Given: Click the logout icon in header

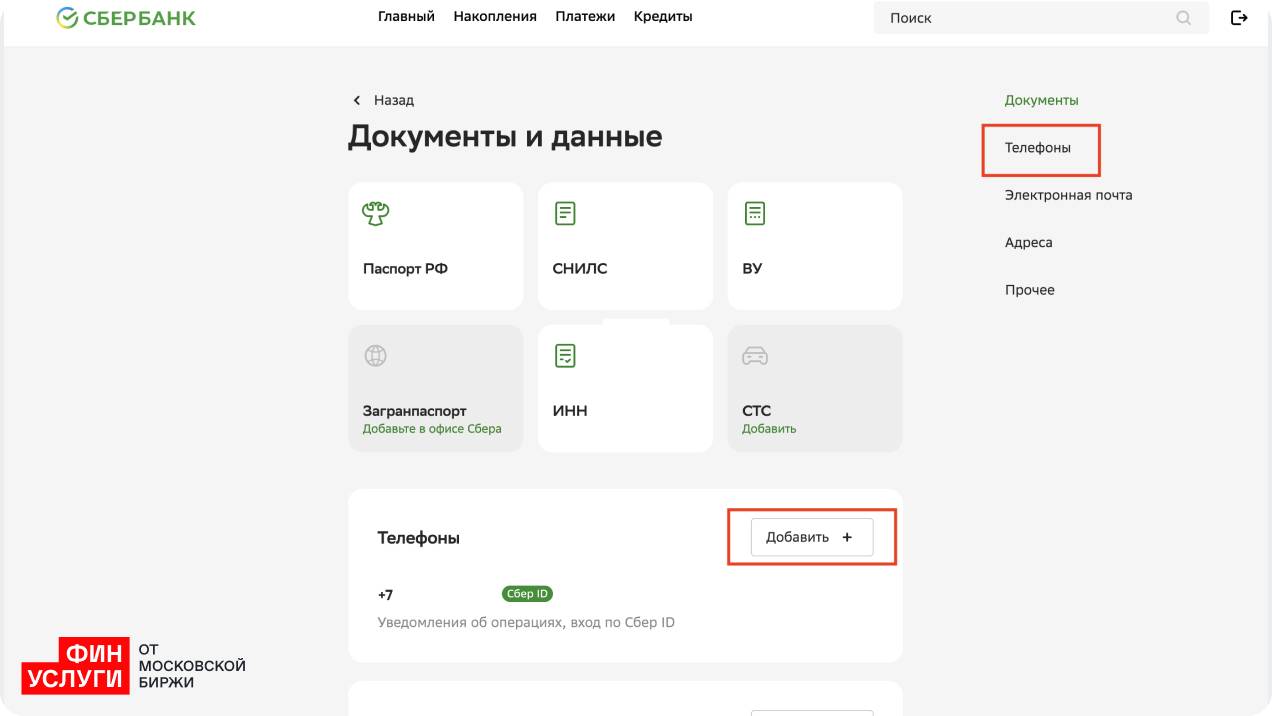Looking at the screenshot, I should (1239, 18).
